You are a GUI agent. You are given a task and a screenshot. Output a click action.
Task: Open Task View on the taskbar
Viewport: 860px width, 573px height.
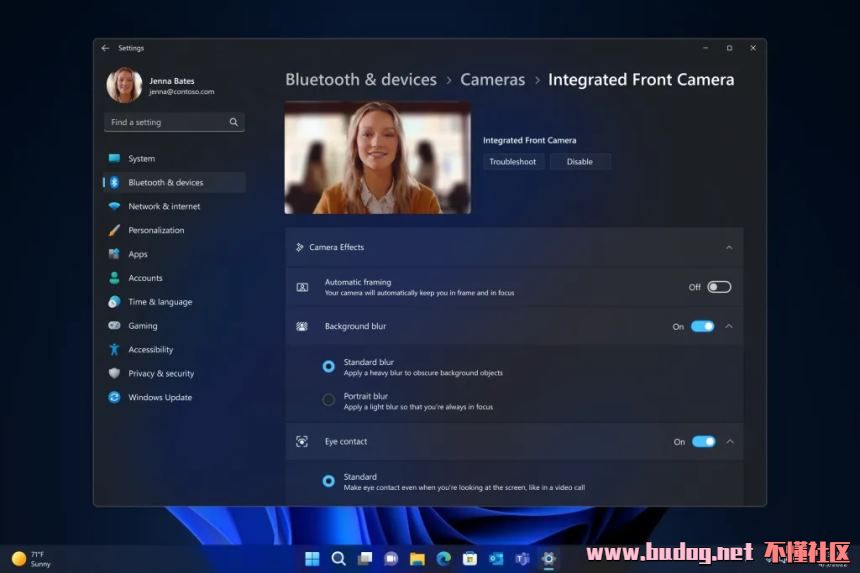point(365,559)
